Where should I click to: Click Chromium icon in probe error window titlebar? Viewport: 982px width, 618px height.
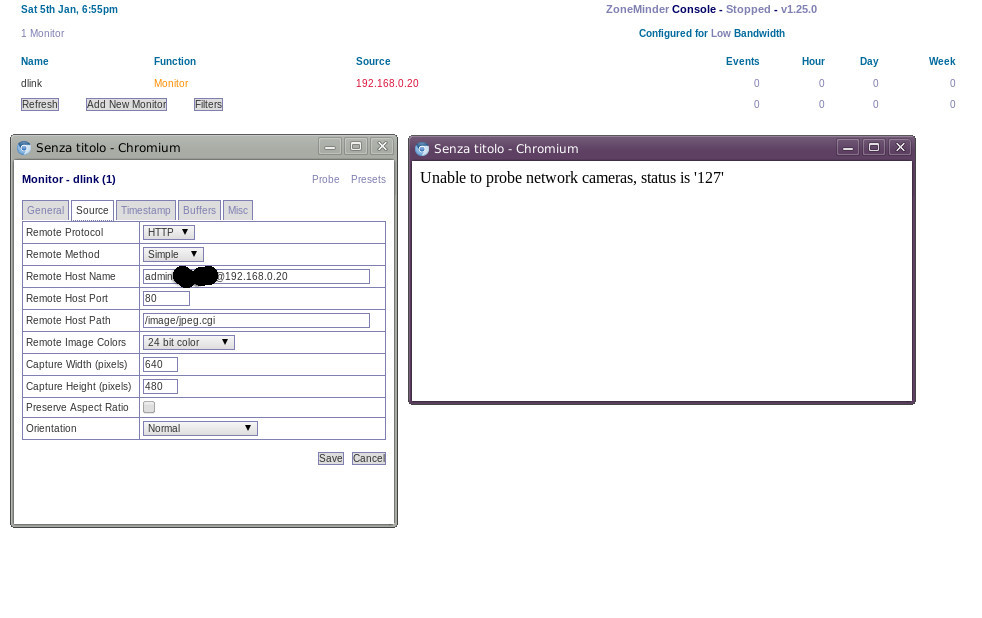422,149
